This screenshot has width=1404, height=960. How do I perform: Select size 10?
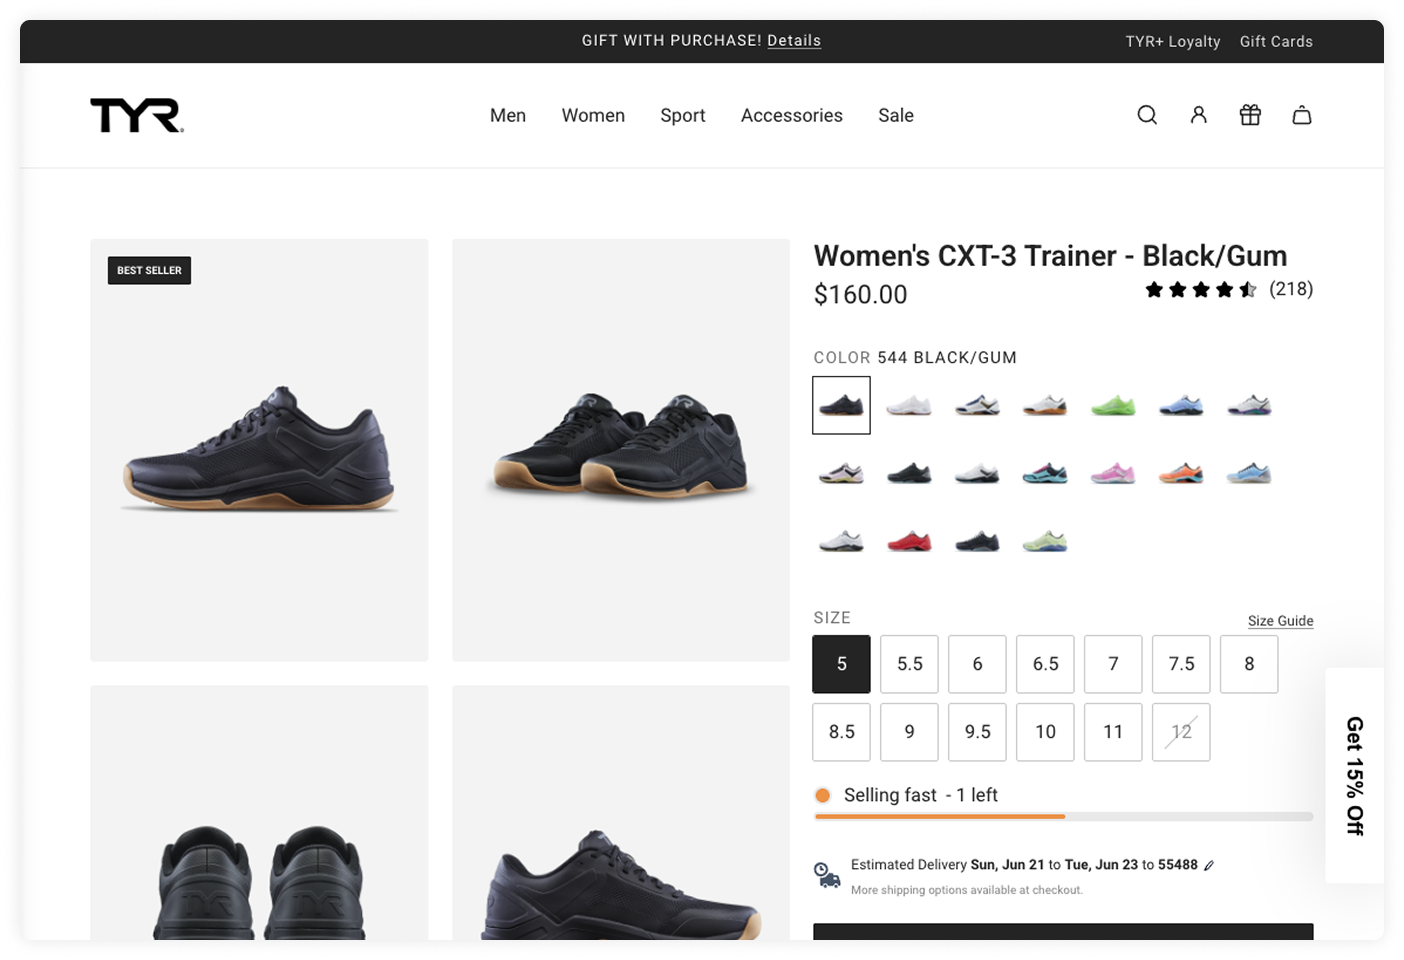pyautogui.click(x=1045, y=732)
